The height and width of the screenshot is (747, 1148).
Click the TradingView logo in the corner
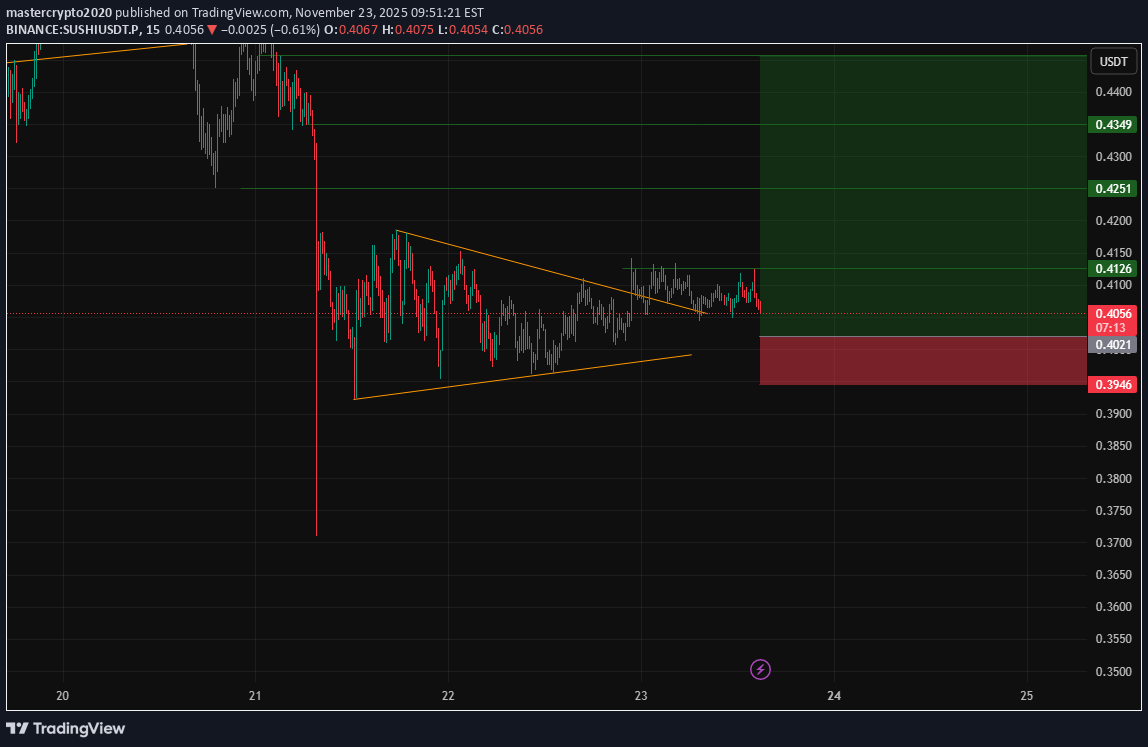pyautogui.click(x=66, y=728)
